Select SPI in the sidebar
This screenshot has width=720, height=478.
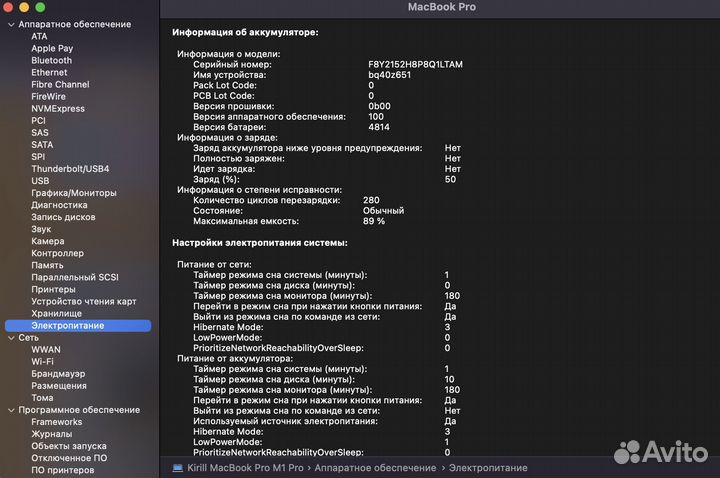[38, 157]
